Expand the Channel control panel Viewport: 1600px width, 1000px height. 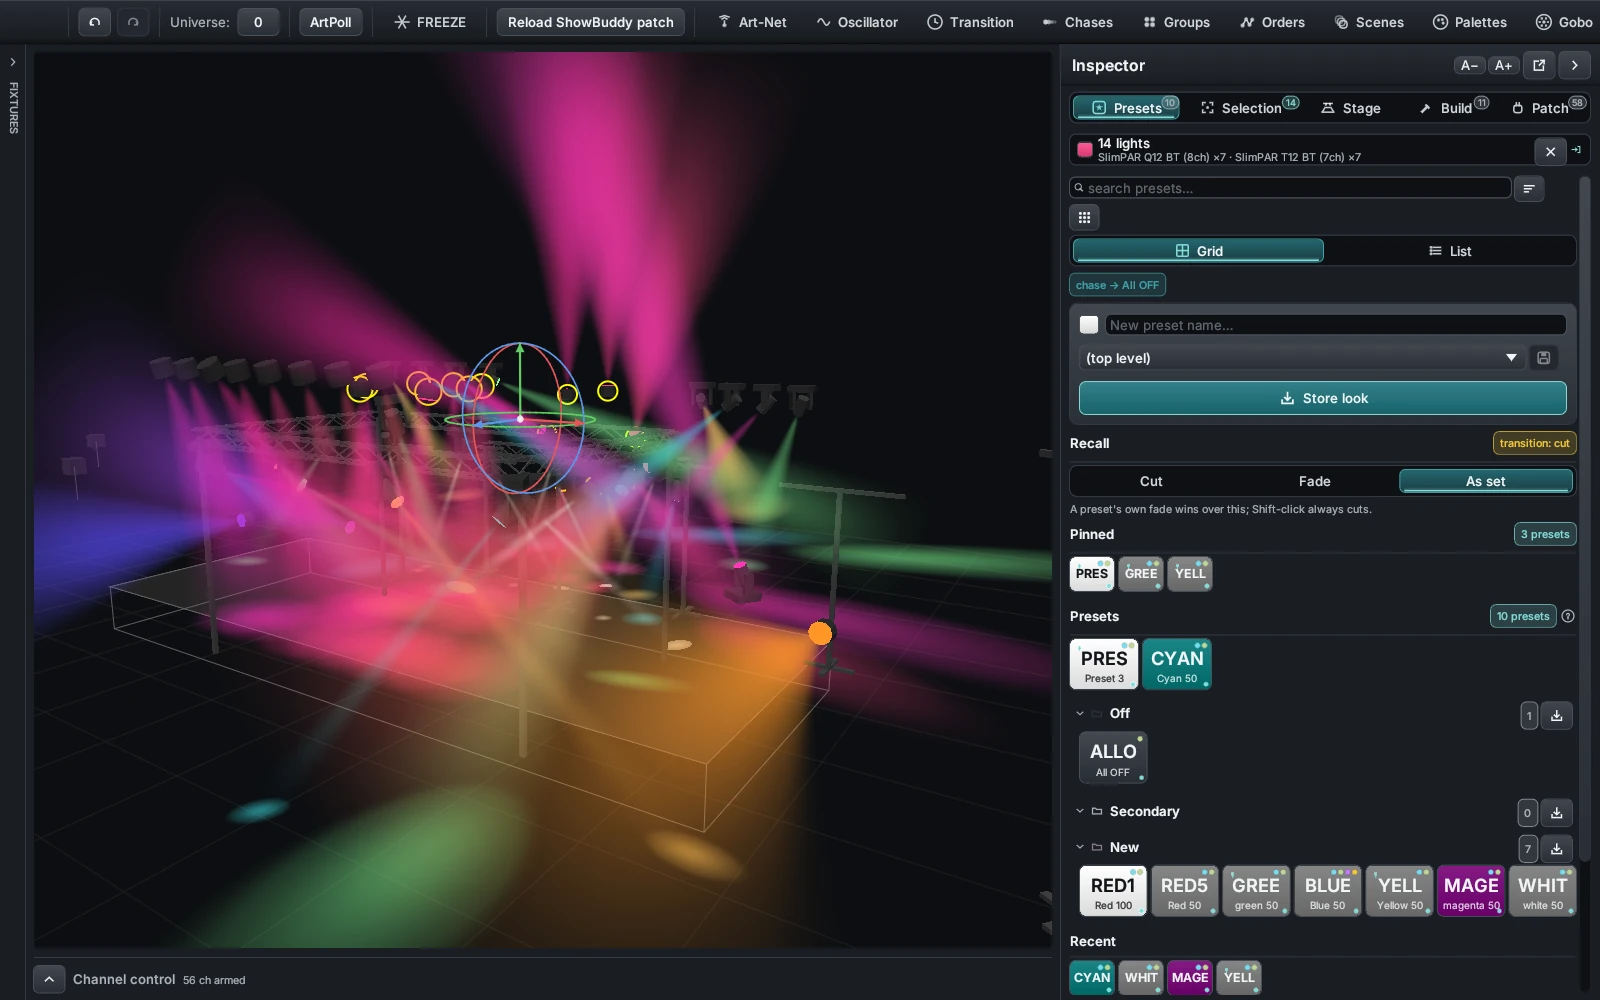[x=49, y=979]
